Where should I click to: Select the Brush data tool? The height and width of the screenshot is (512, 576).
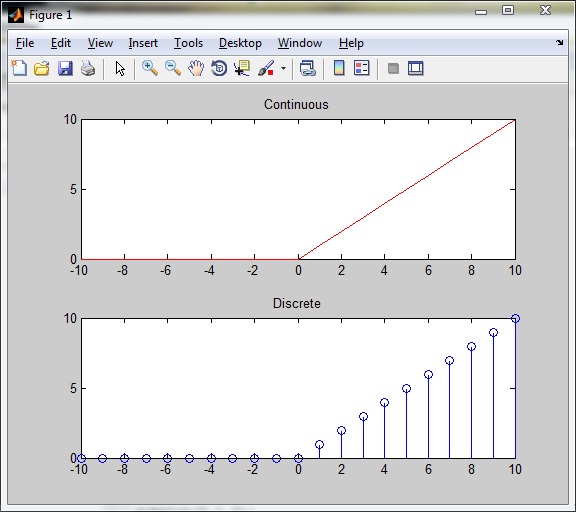point(266,68)
